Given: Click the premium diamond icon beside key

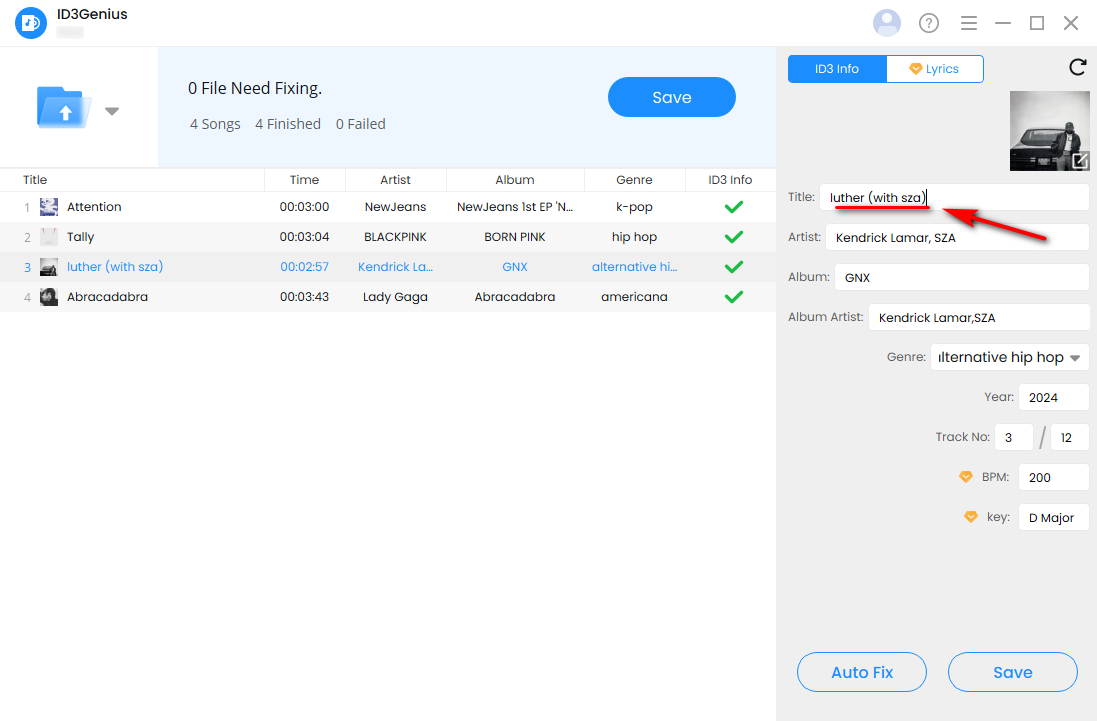Looking at the screenshot, I should point(970,517).
